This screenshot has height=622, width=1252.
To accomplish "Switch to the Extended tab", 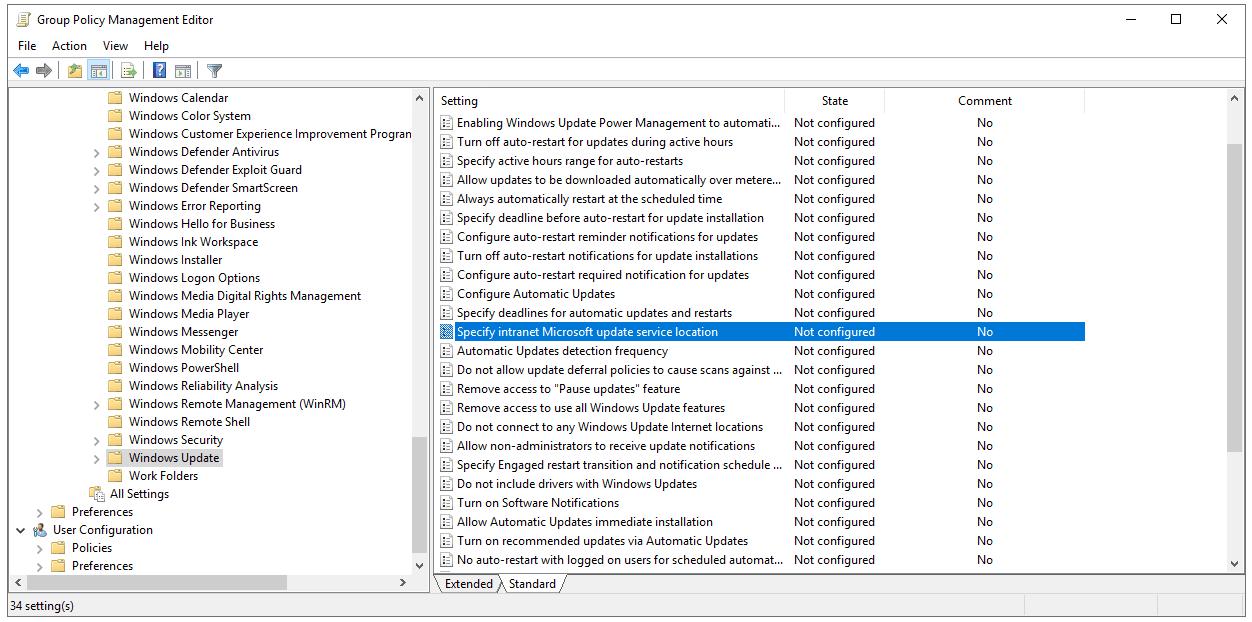I will pyautogui.click(x=469, y=584).
